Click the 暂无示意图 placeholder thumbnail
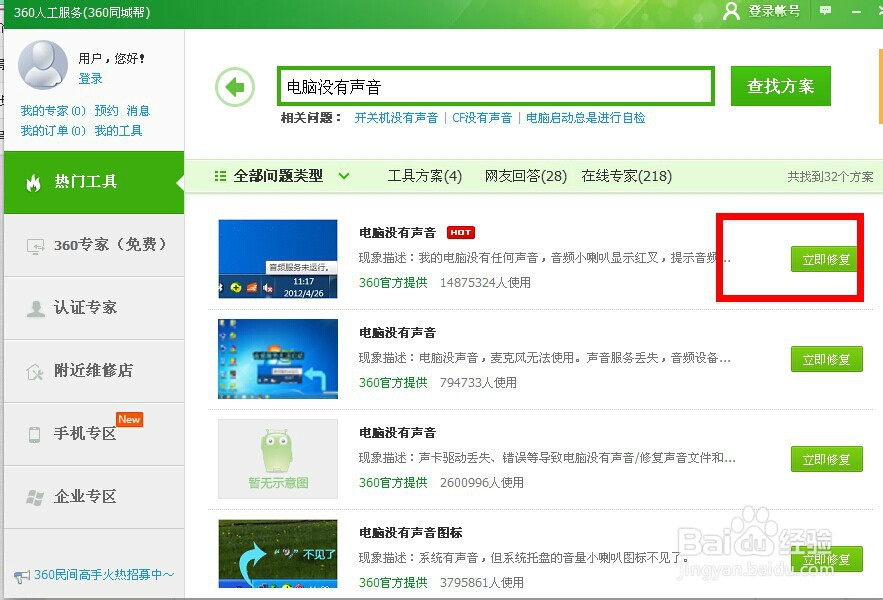 (278, 459)
